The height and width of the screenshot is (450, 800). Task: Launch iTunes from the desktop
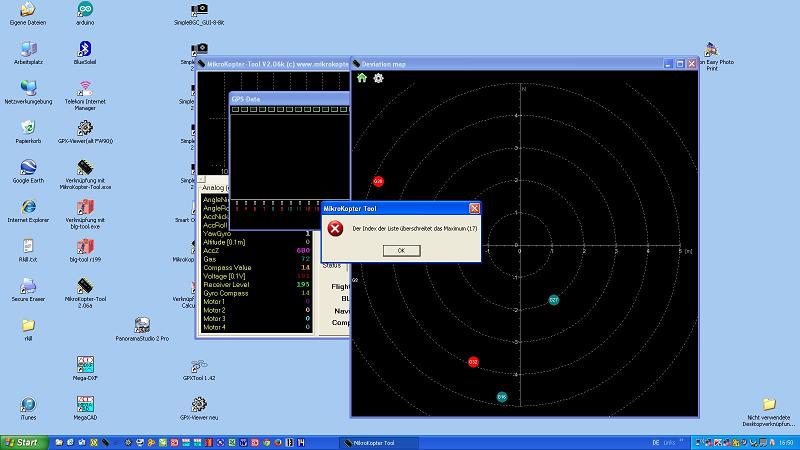coord(28,408)
